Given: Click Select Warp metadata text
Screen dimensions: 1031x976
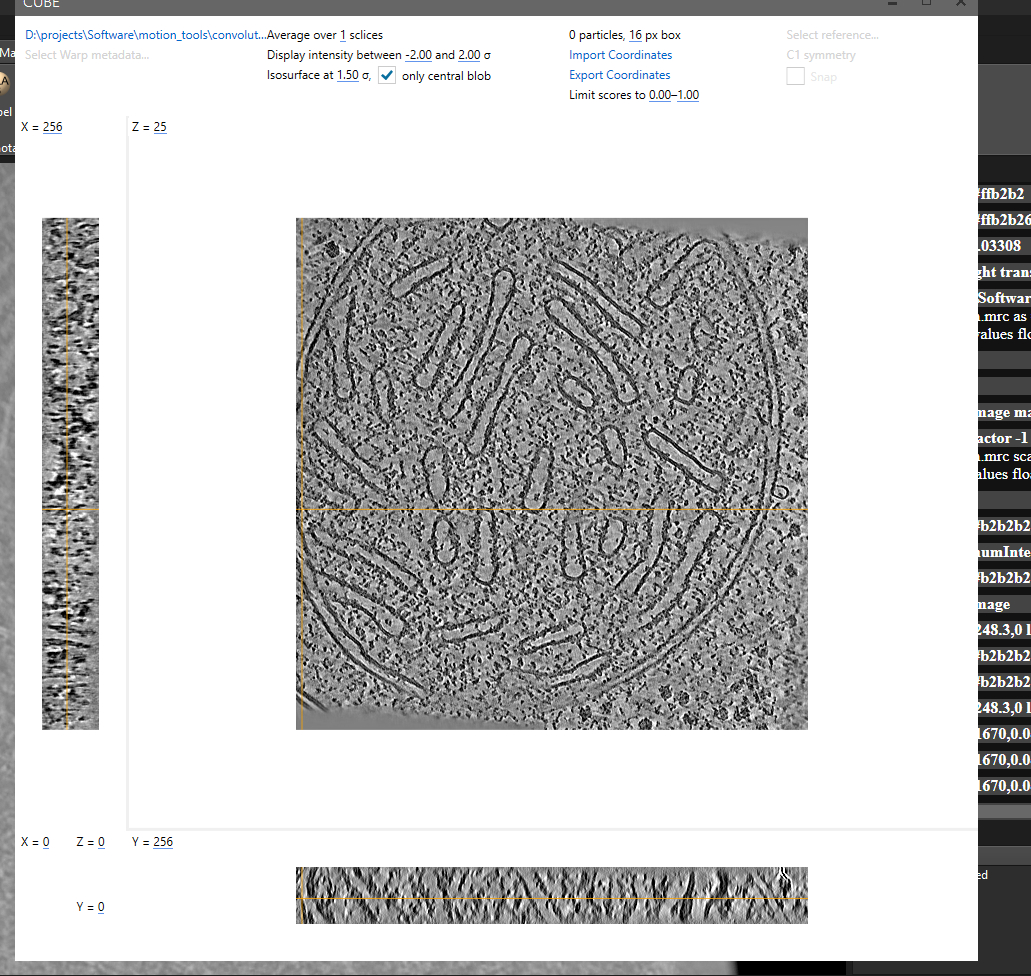Looking at the screenshot, I should pyautogui.click(x=87, y=54).
